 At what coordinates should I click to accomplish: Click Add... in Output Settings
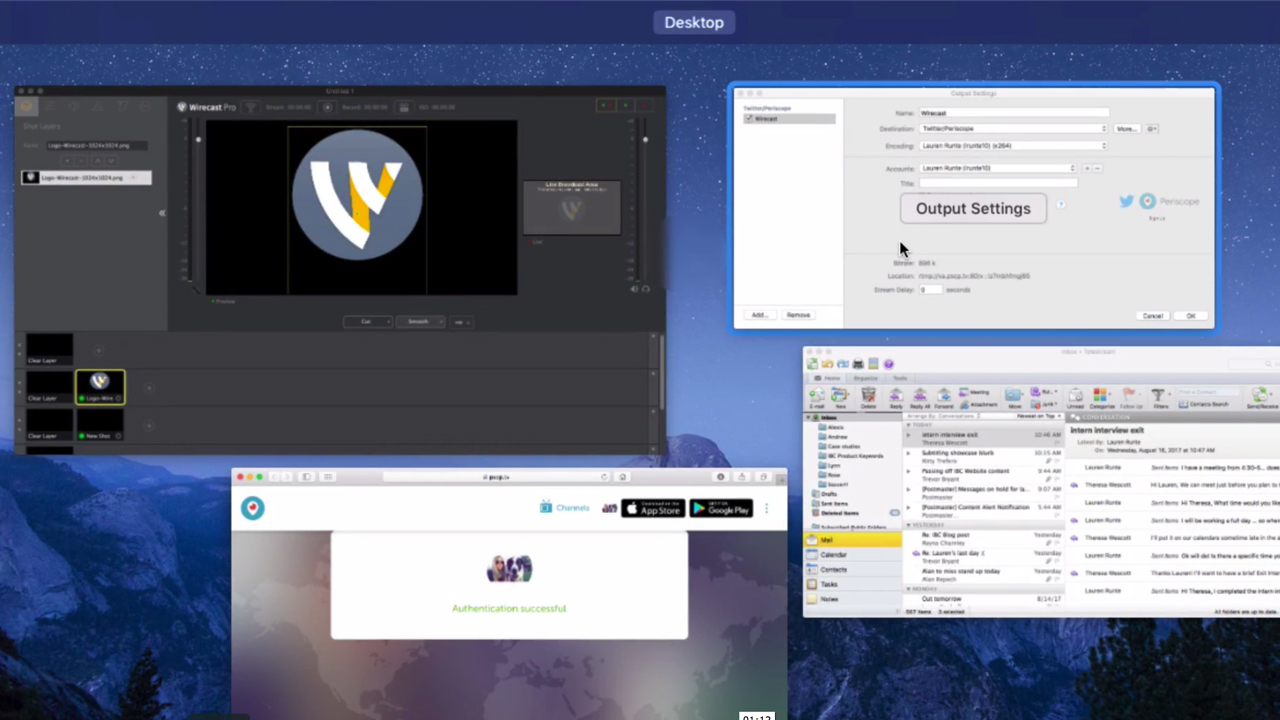[759, 315]
